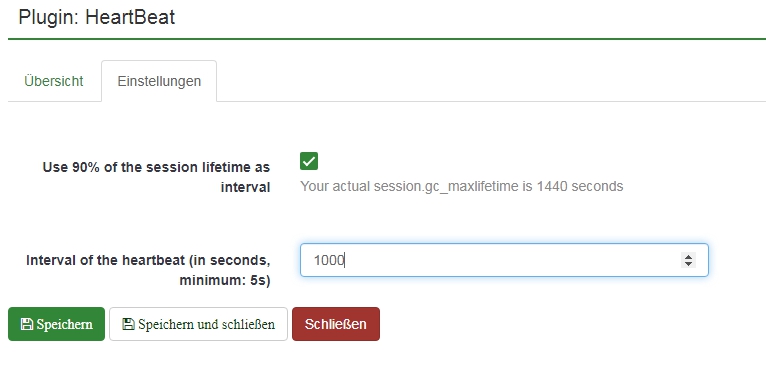The height and width of the screenshot is (375, 766).
Task: Uncheck the 90% session lifetime checkbox
Action: click(309, 161)
